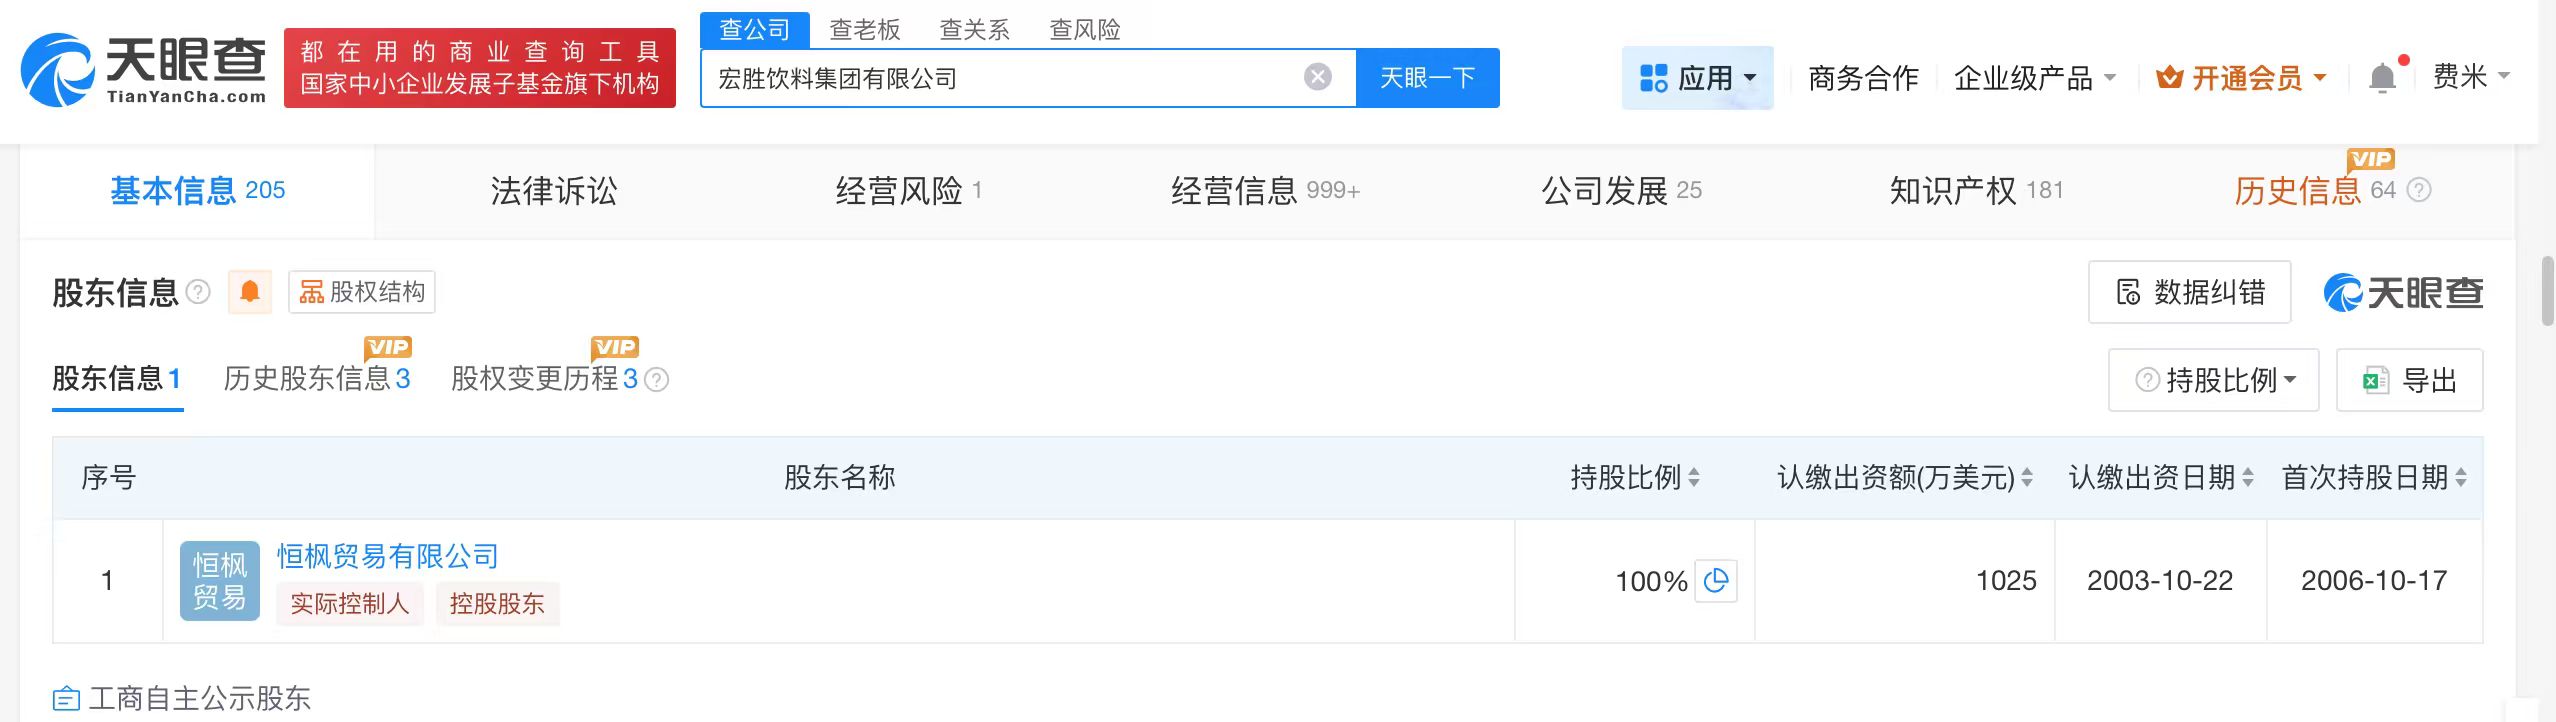Click help icon beside 股权变更历程
2556x722 pixels.
(x=657, y=380)
